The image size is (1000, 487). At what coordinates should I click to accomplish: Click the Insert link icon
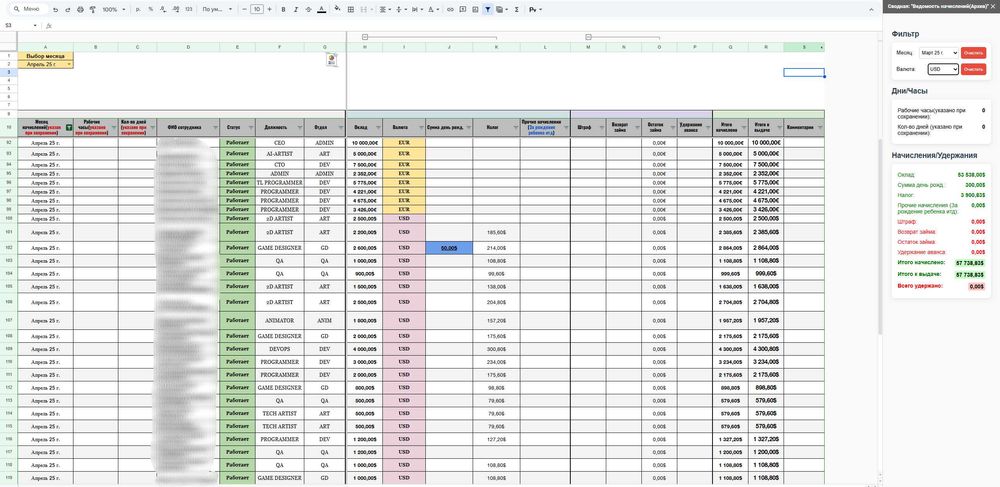tap(450, 10)
